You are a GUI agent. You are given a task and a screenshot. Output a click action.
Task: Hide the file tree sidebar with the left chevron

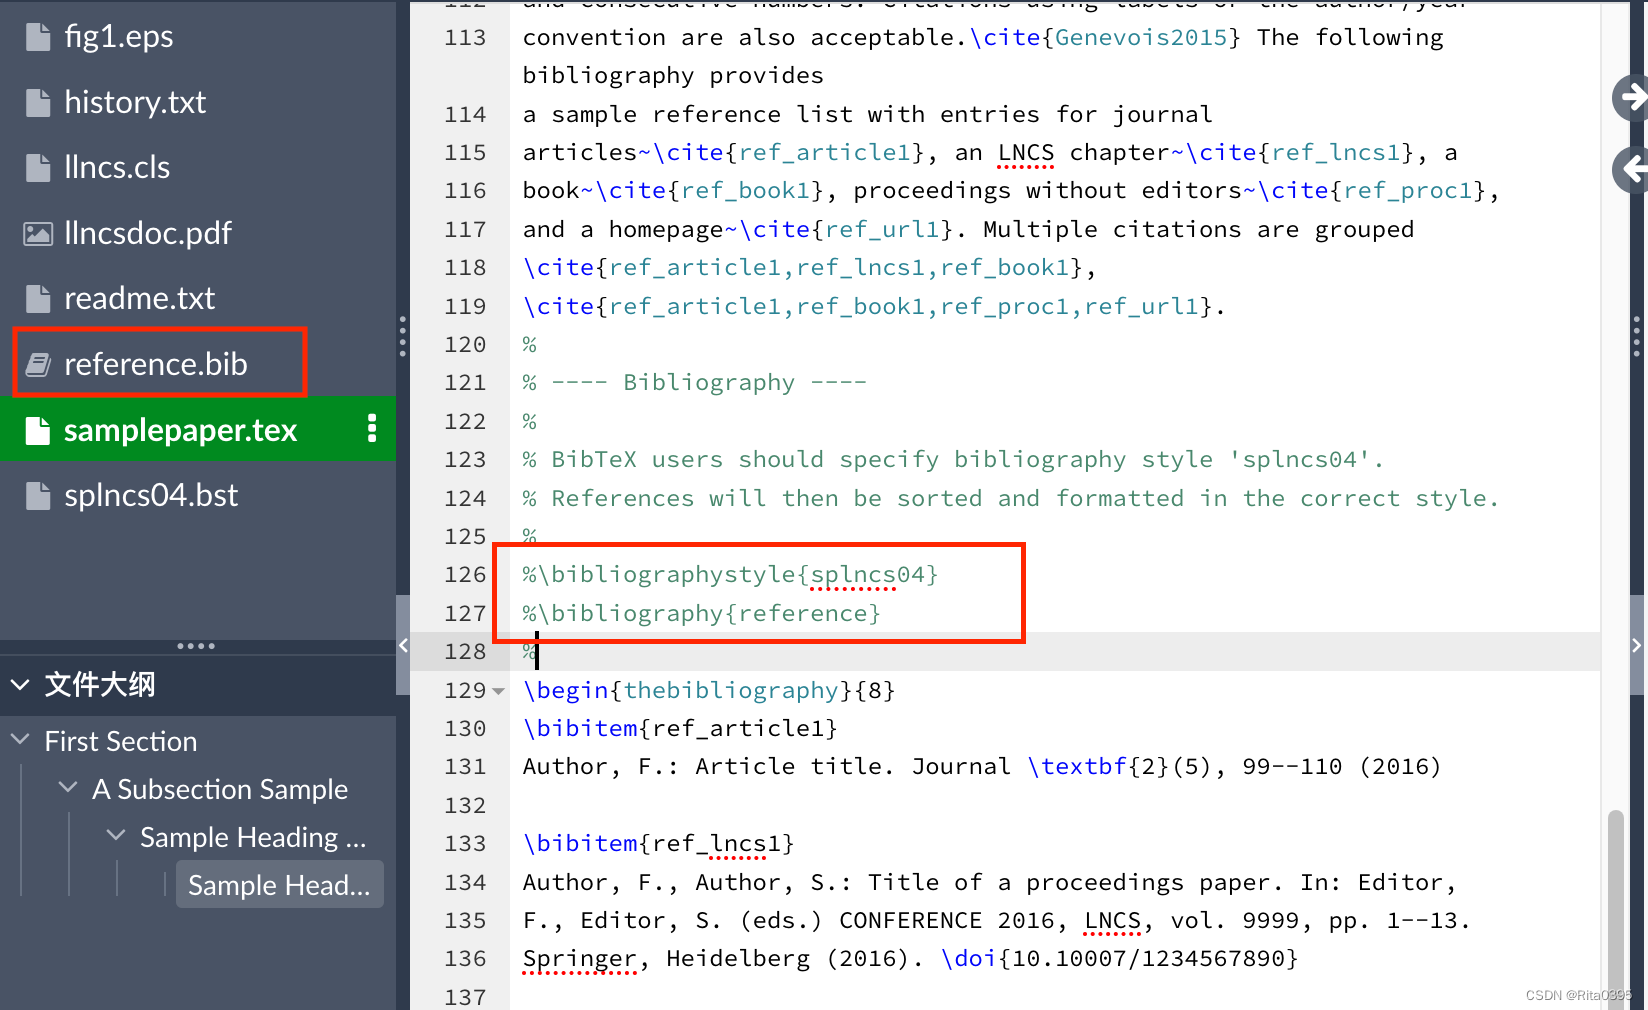coord(403,645)
